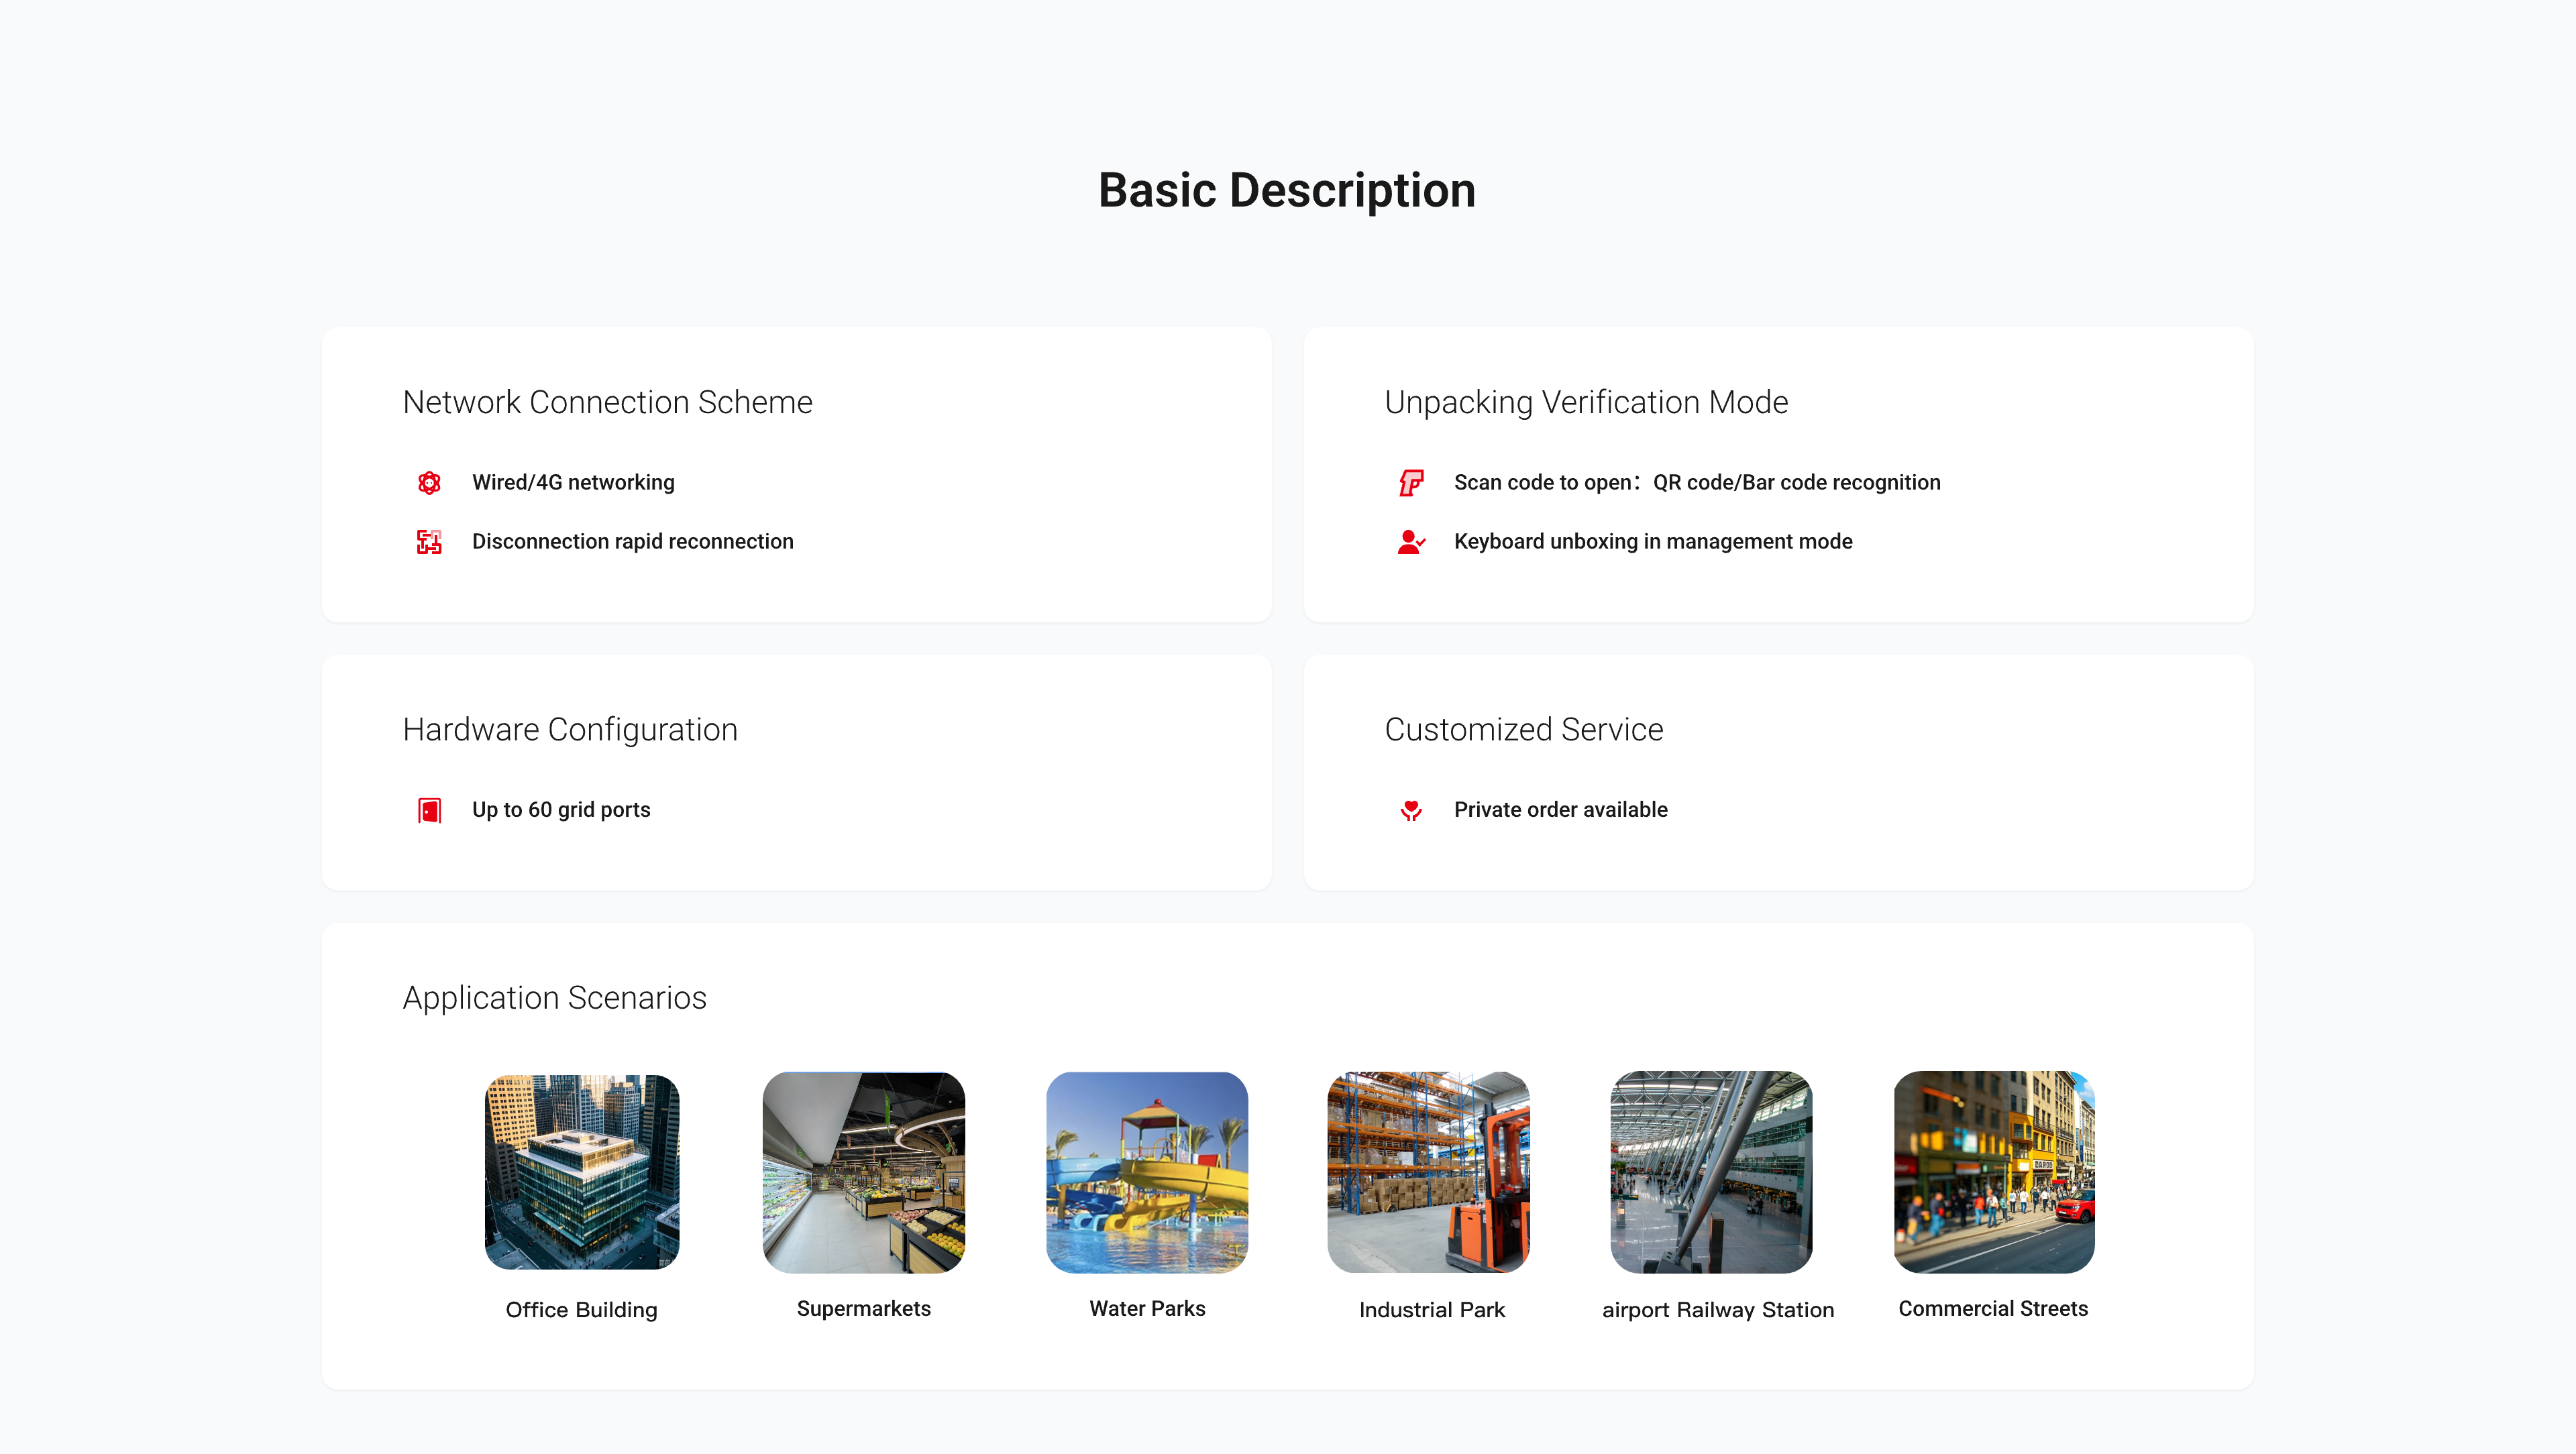Click the Scan code to open icon

(x=1411, y=483)
